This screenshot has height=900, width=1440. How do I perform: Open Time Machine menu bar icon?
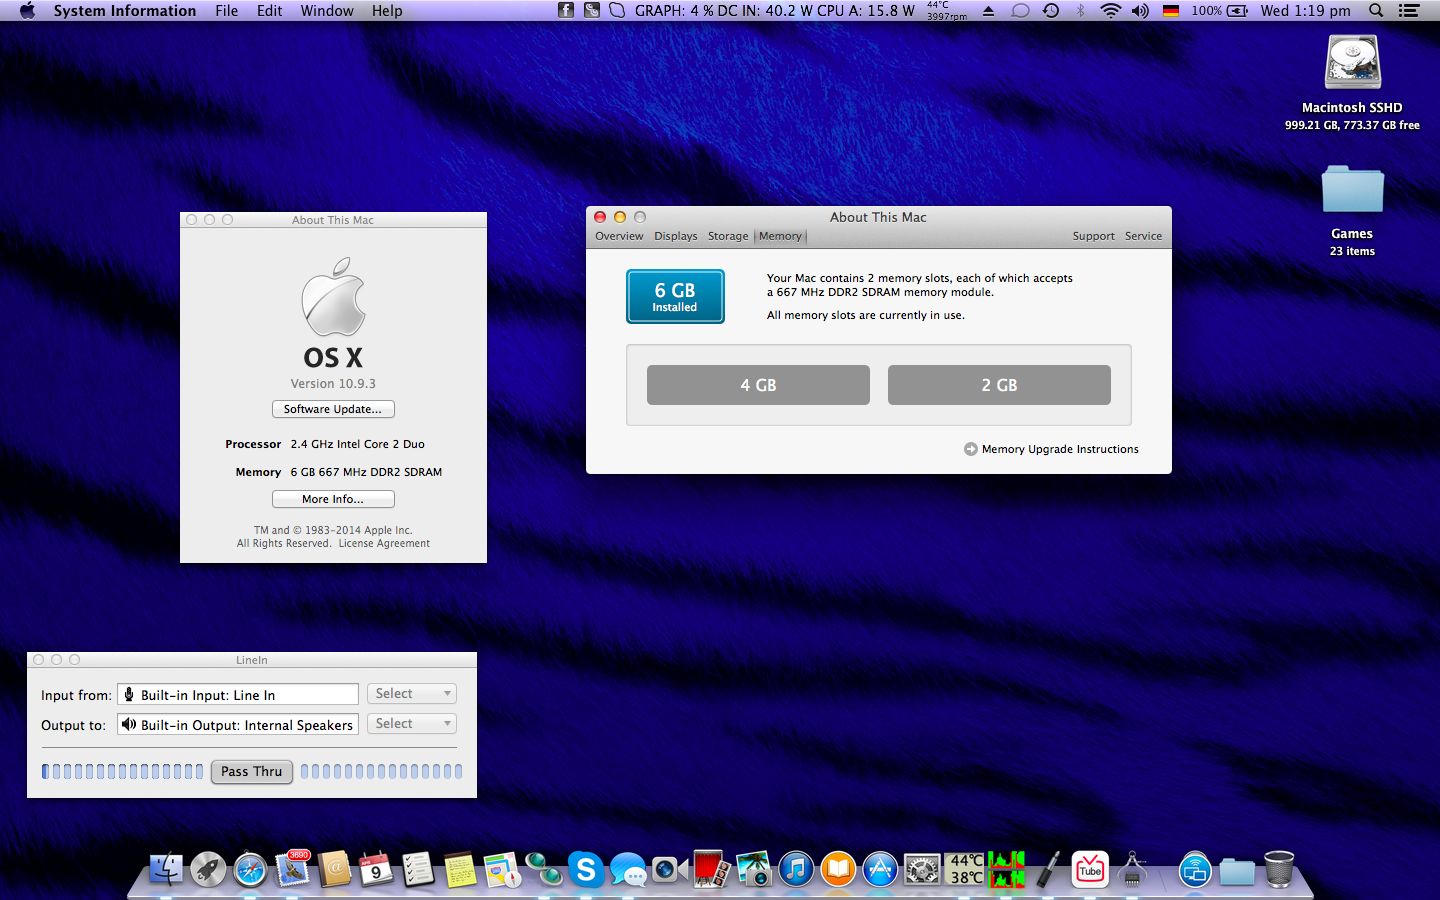click(1050, 11)
